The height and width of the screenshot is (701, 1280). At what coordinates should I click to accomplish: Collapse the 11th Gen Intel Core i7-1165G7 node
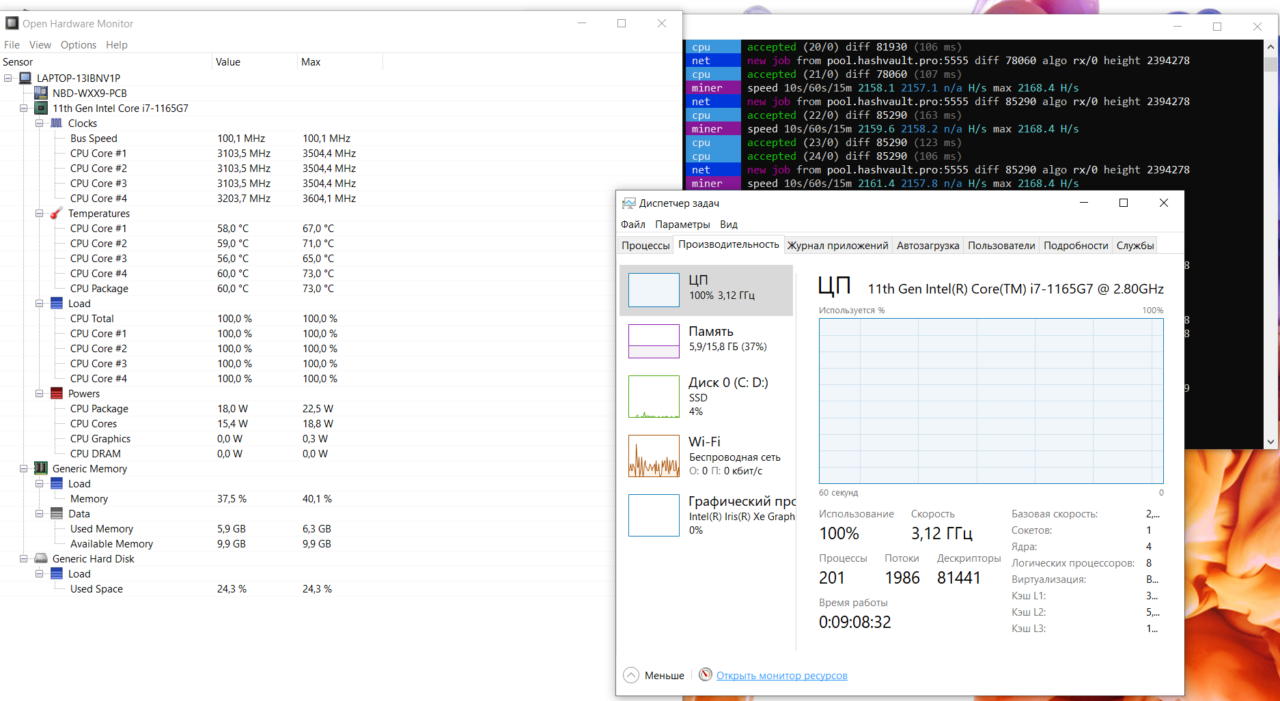[x=25, y=108]
